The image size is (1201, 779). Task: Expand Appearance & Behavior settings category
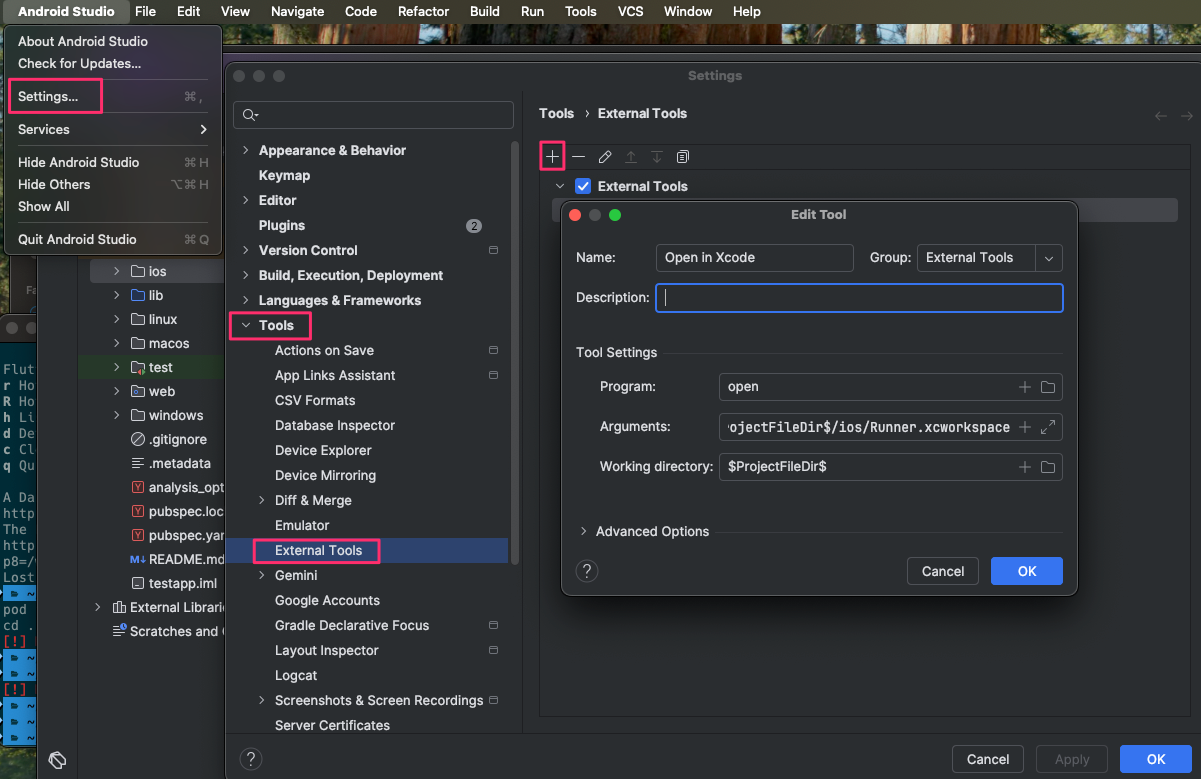[x=246, y=151]
